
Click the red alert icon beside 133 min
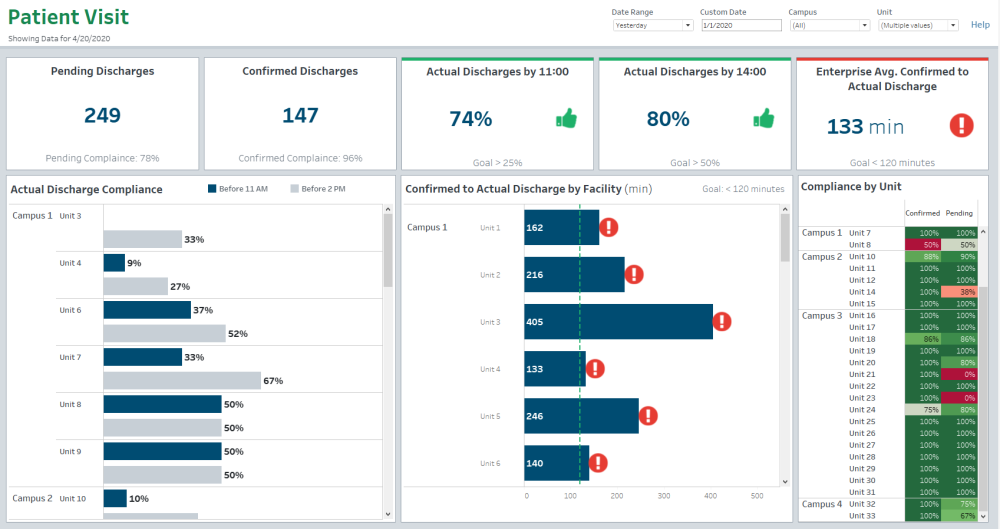point(961,125)
